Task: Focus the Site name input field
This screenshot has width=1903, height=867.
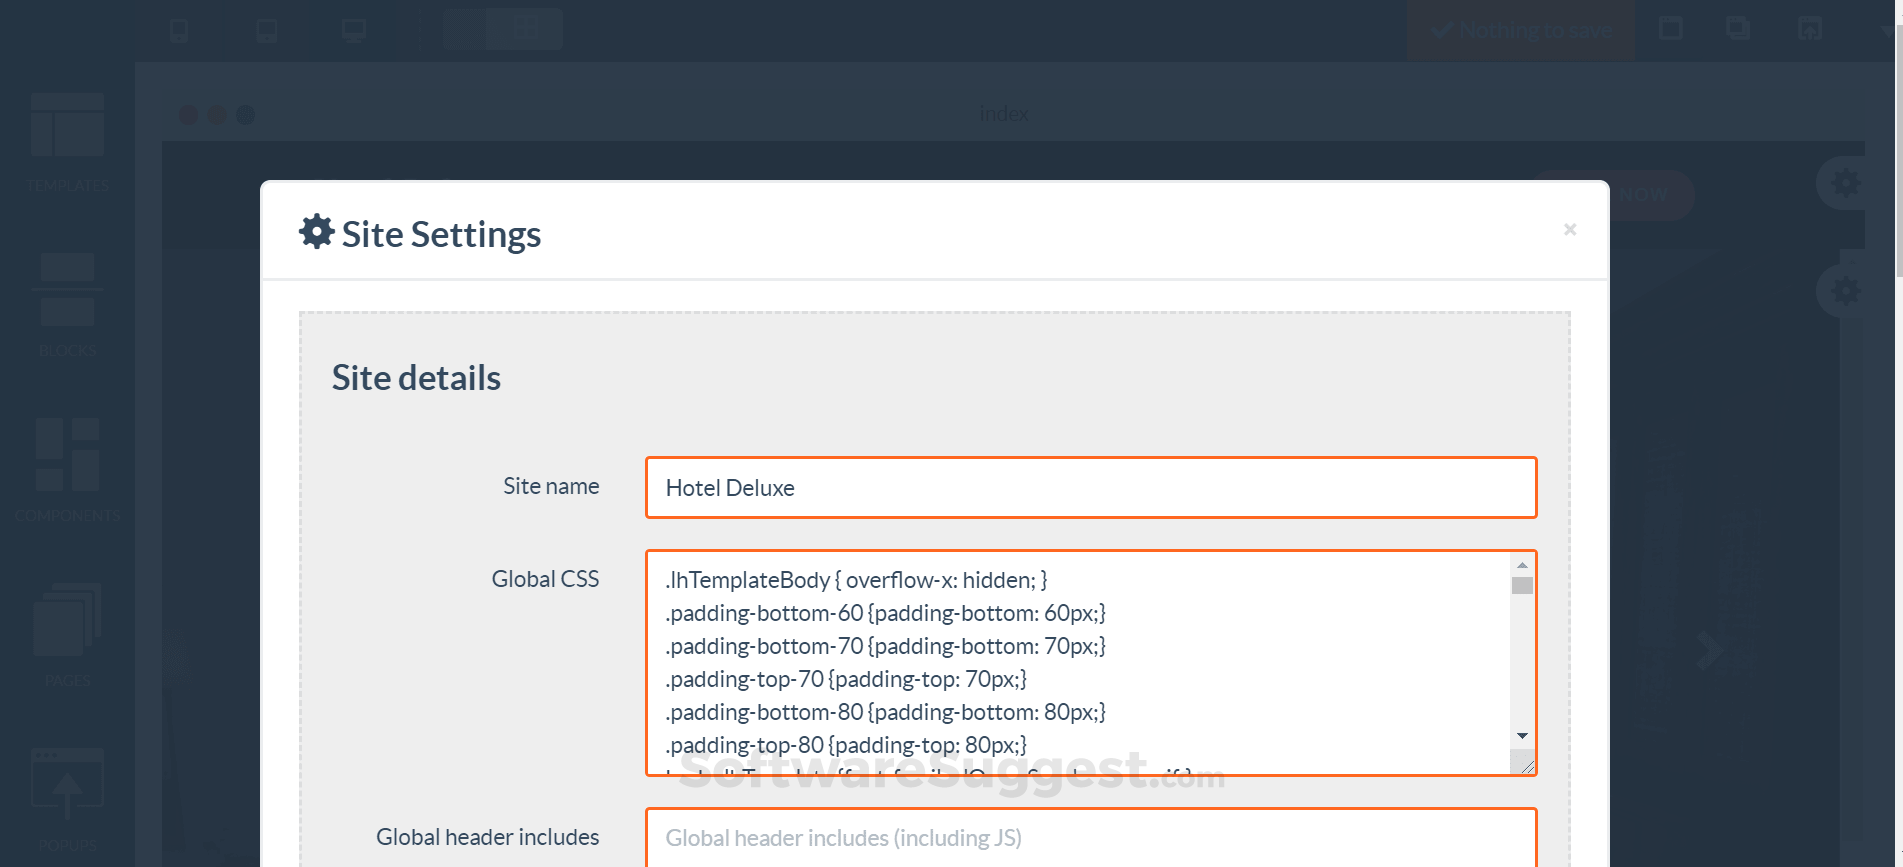Action: (1090, 488)
